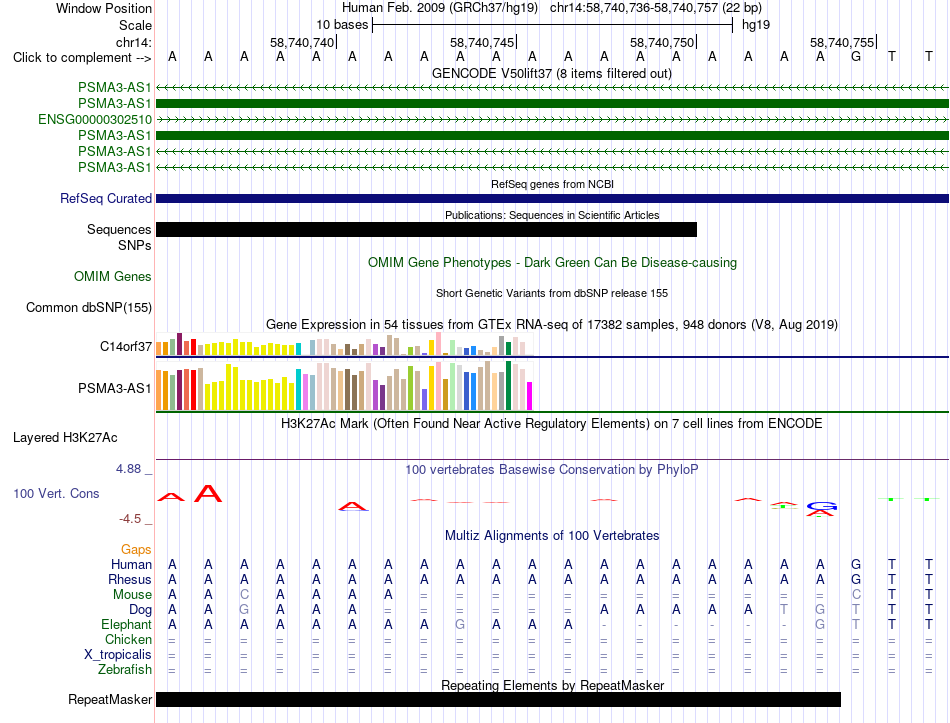
Task: Select the 'Mouse' alignment row label
Action: 132,595
